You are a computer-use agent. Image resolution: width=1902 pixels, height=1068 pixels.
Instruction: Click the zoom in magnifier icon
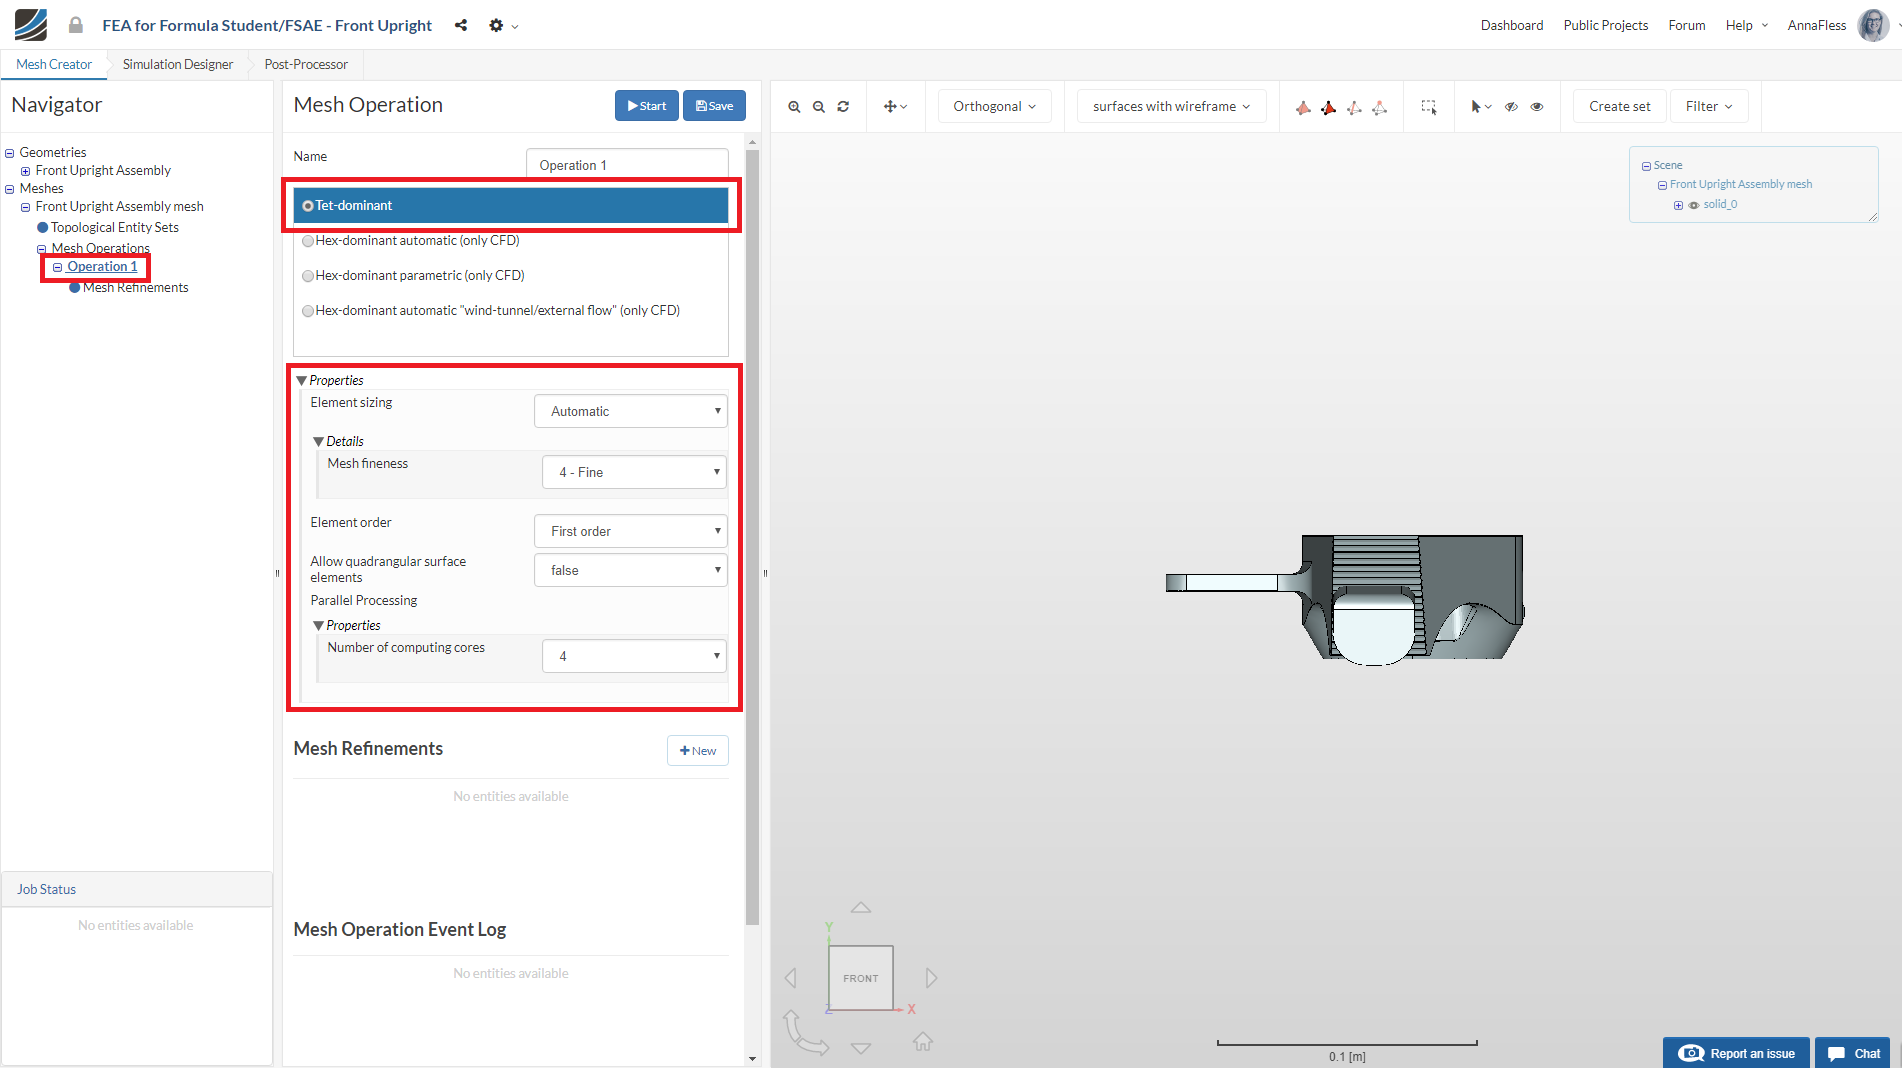[794, 107]
